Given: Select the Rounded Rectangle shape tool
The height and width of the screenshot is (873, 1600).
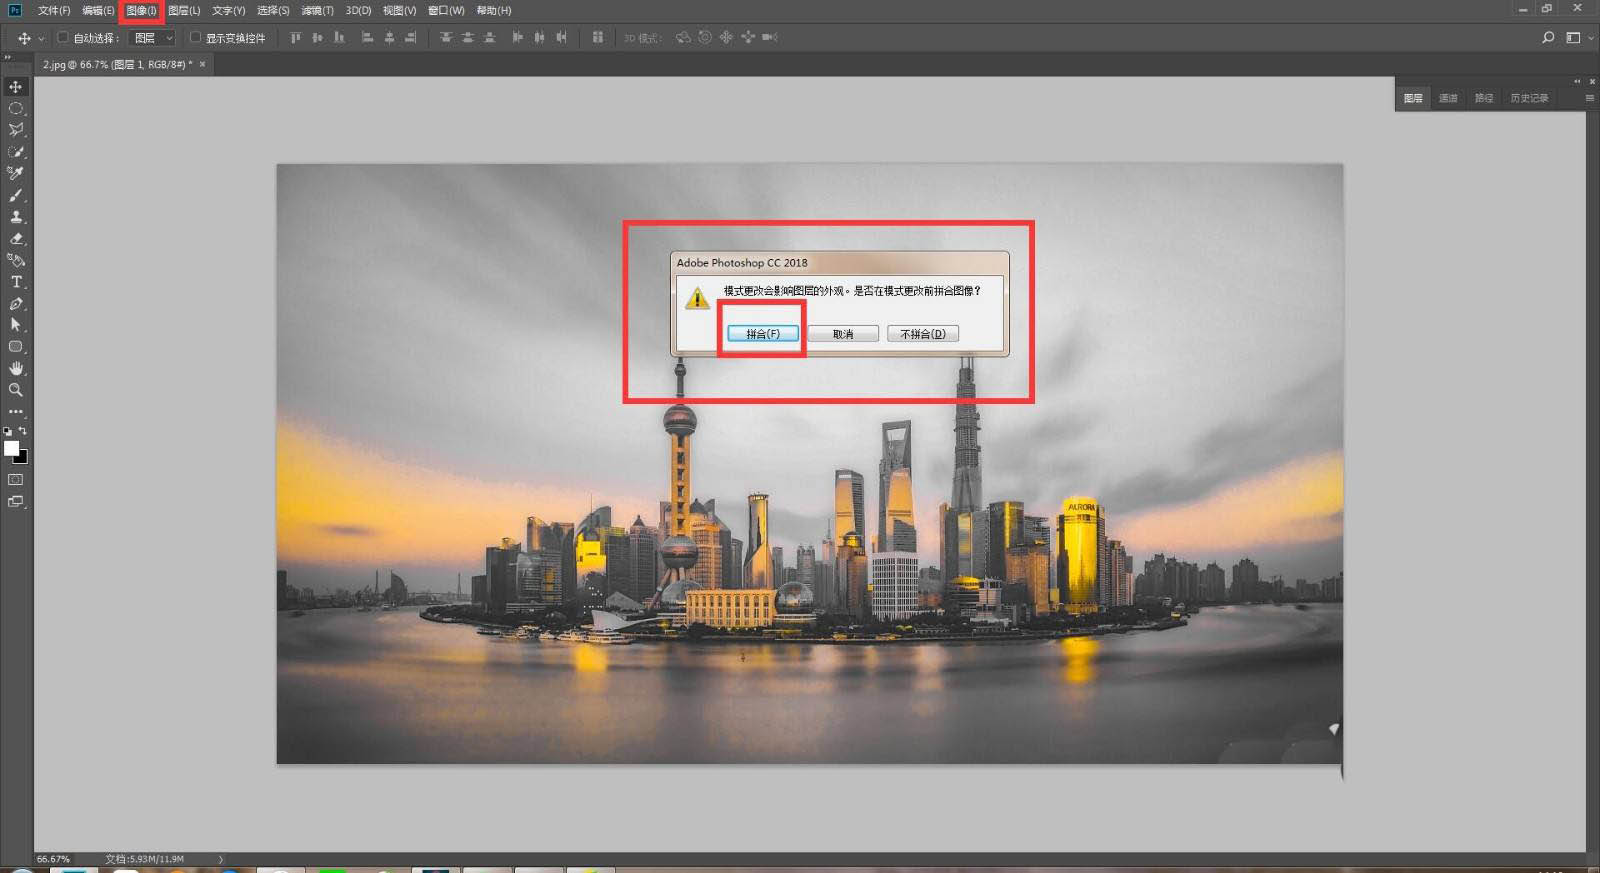Looking at the screenshot, I should click(x=16, y=347).
